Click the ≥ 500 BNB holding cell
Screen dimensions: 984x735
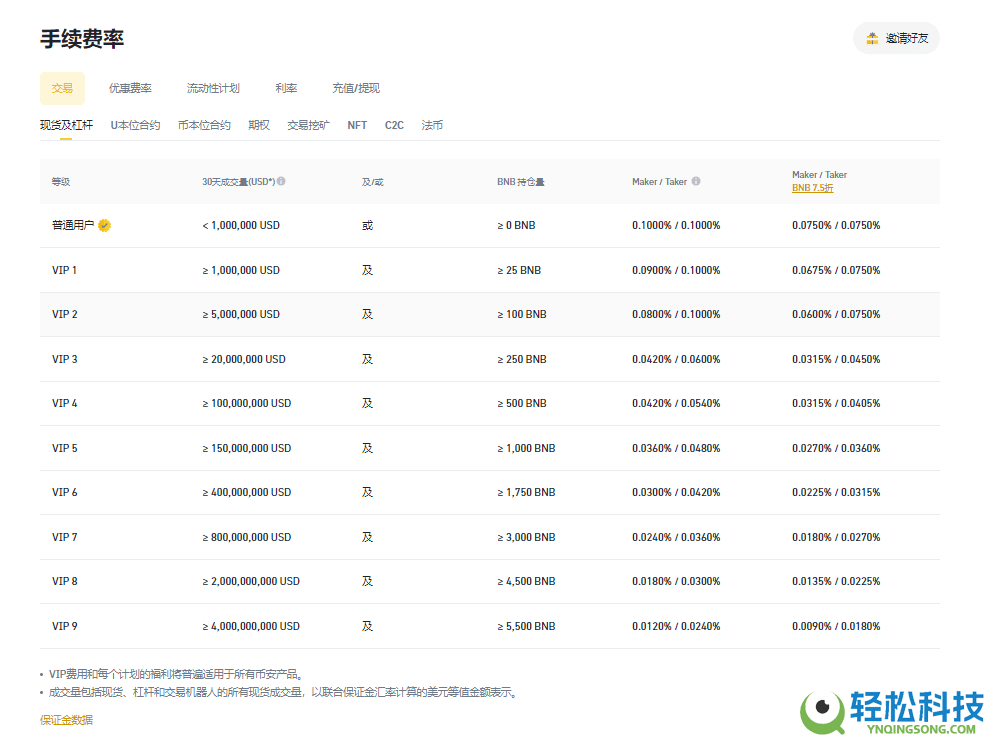coord(522,403)
